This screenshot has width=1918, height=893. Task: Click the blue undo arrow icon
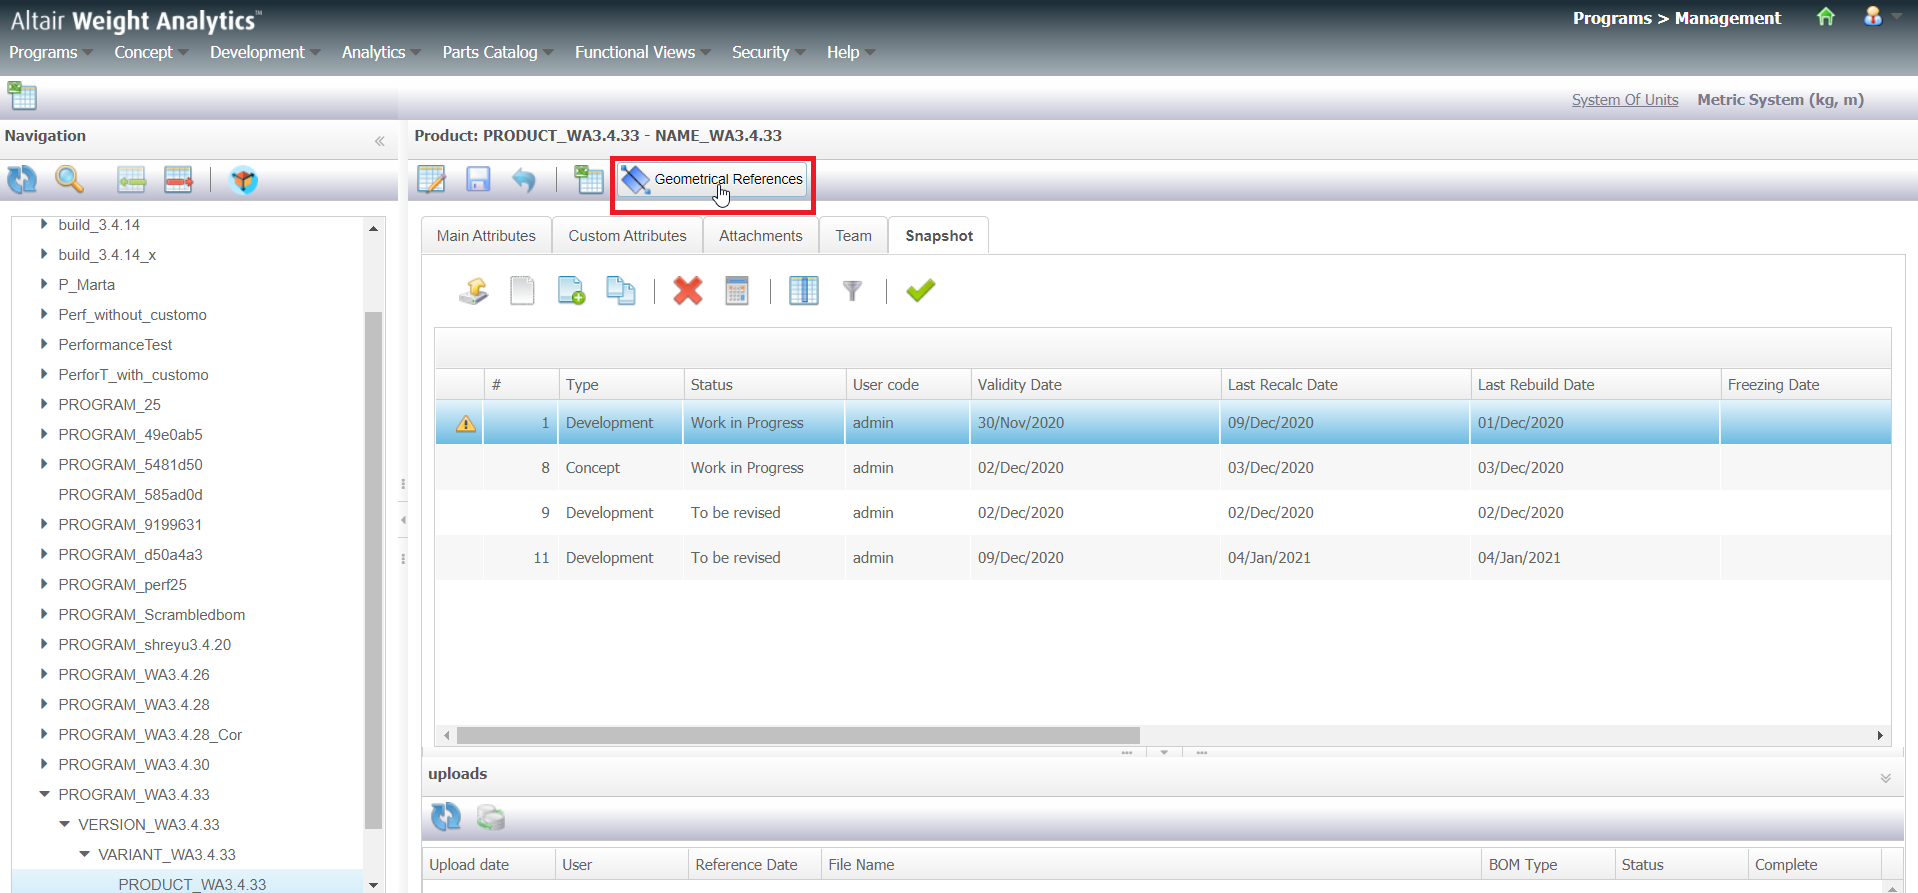coord(523,180)
